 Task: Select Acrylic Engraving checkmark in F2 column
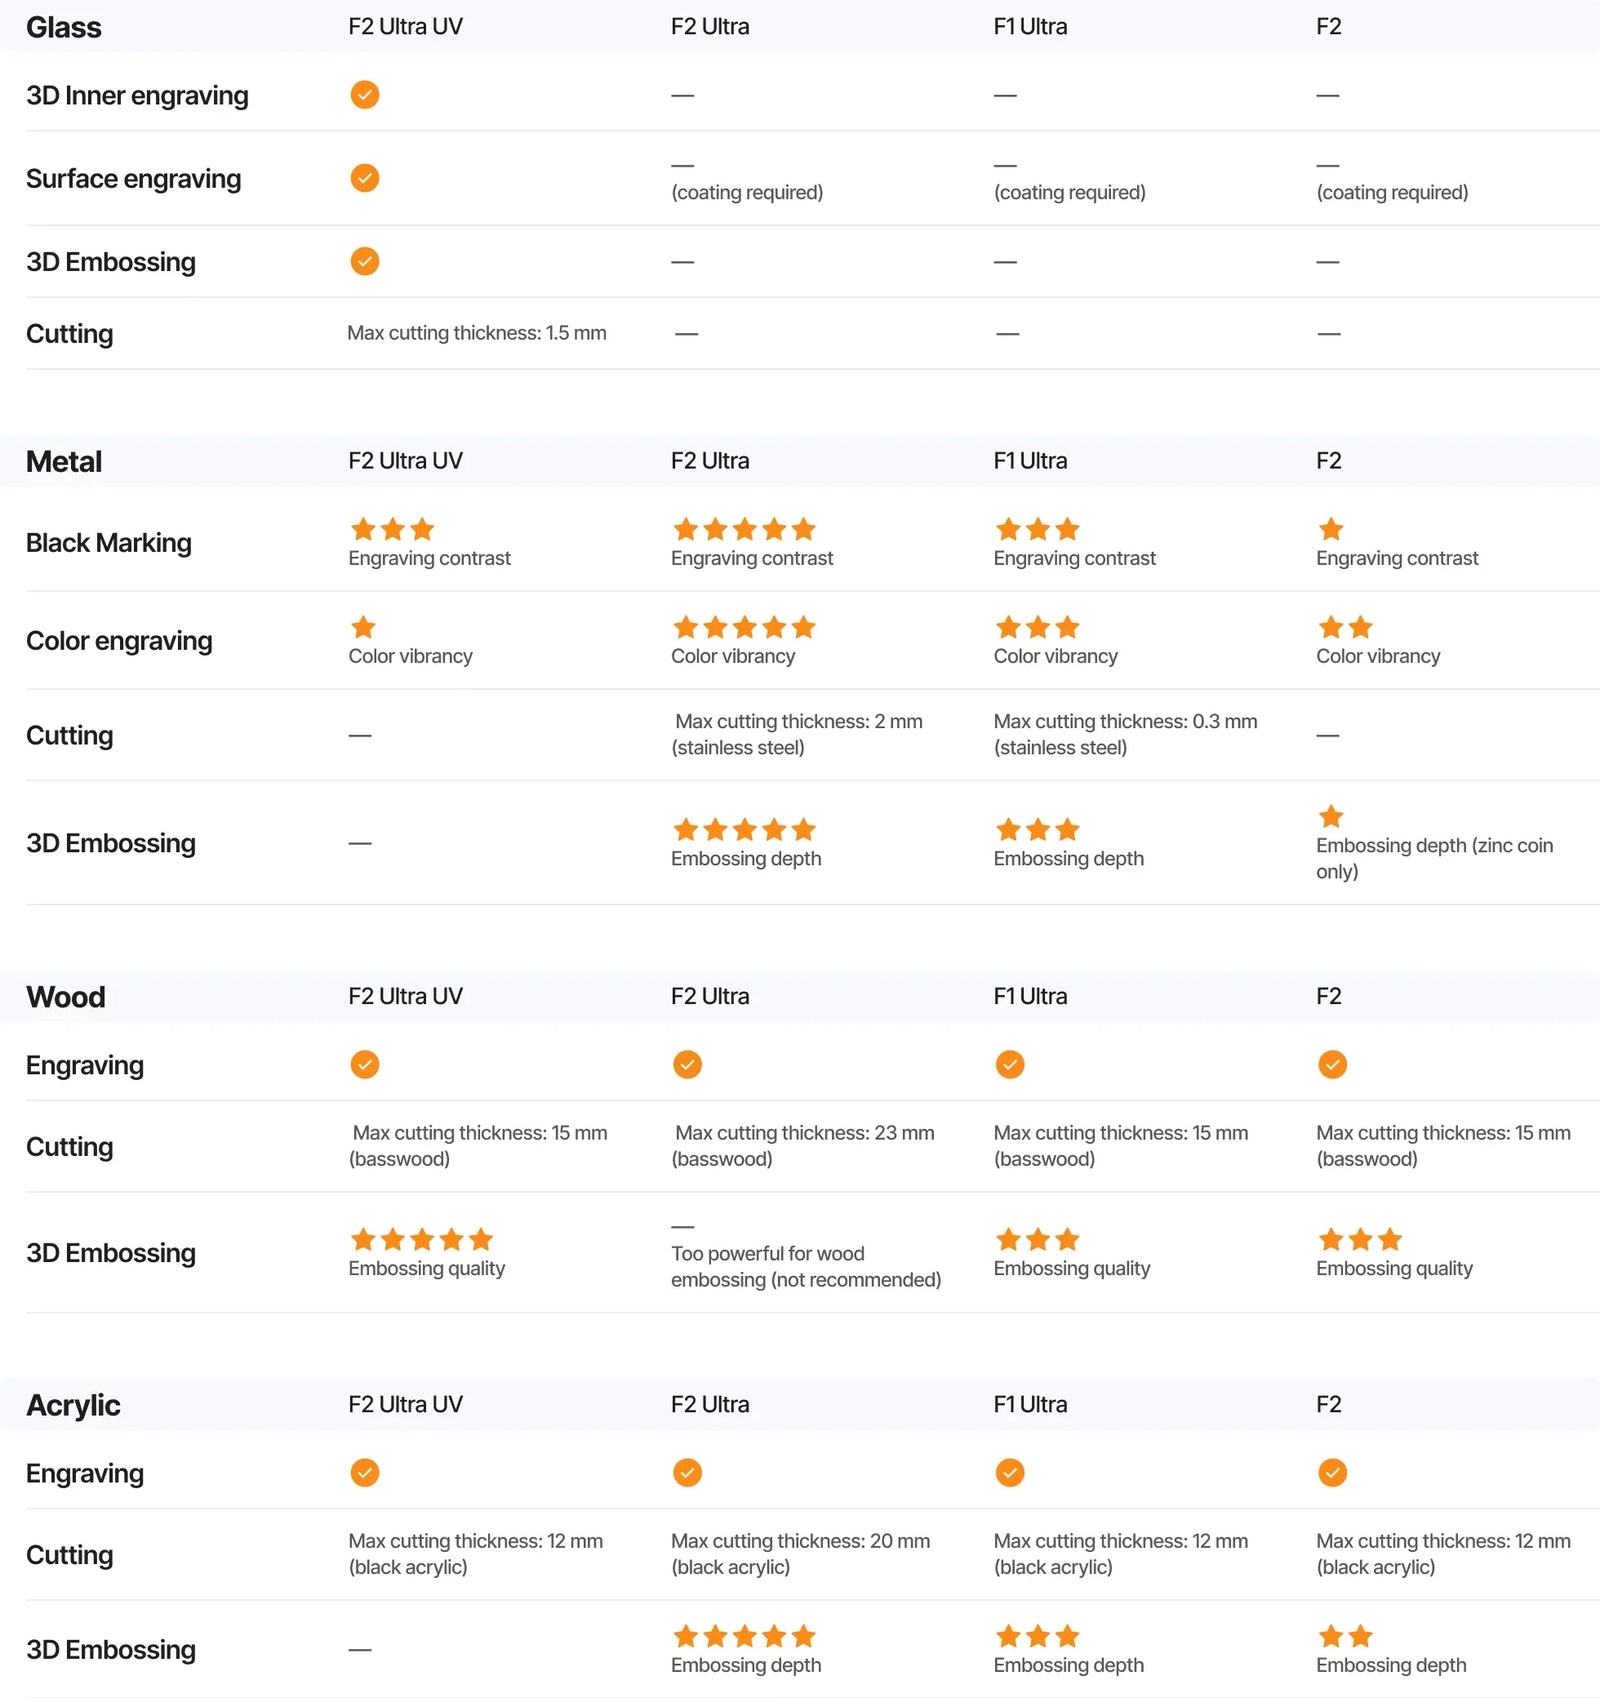click(1332, 1472)
